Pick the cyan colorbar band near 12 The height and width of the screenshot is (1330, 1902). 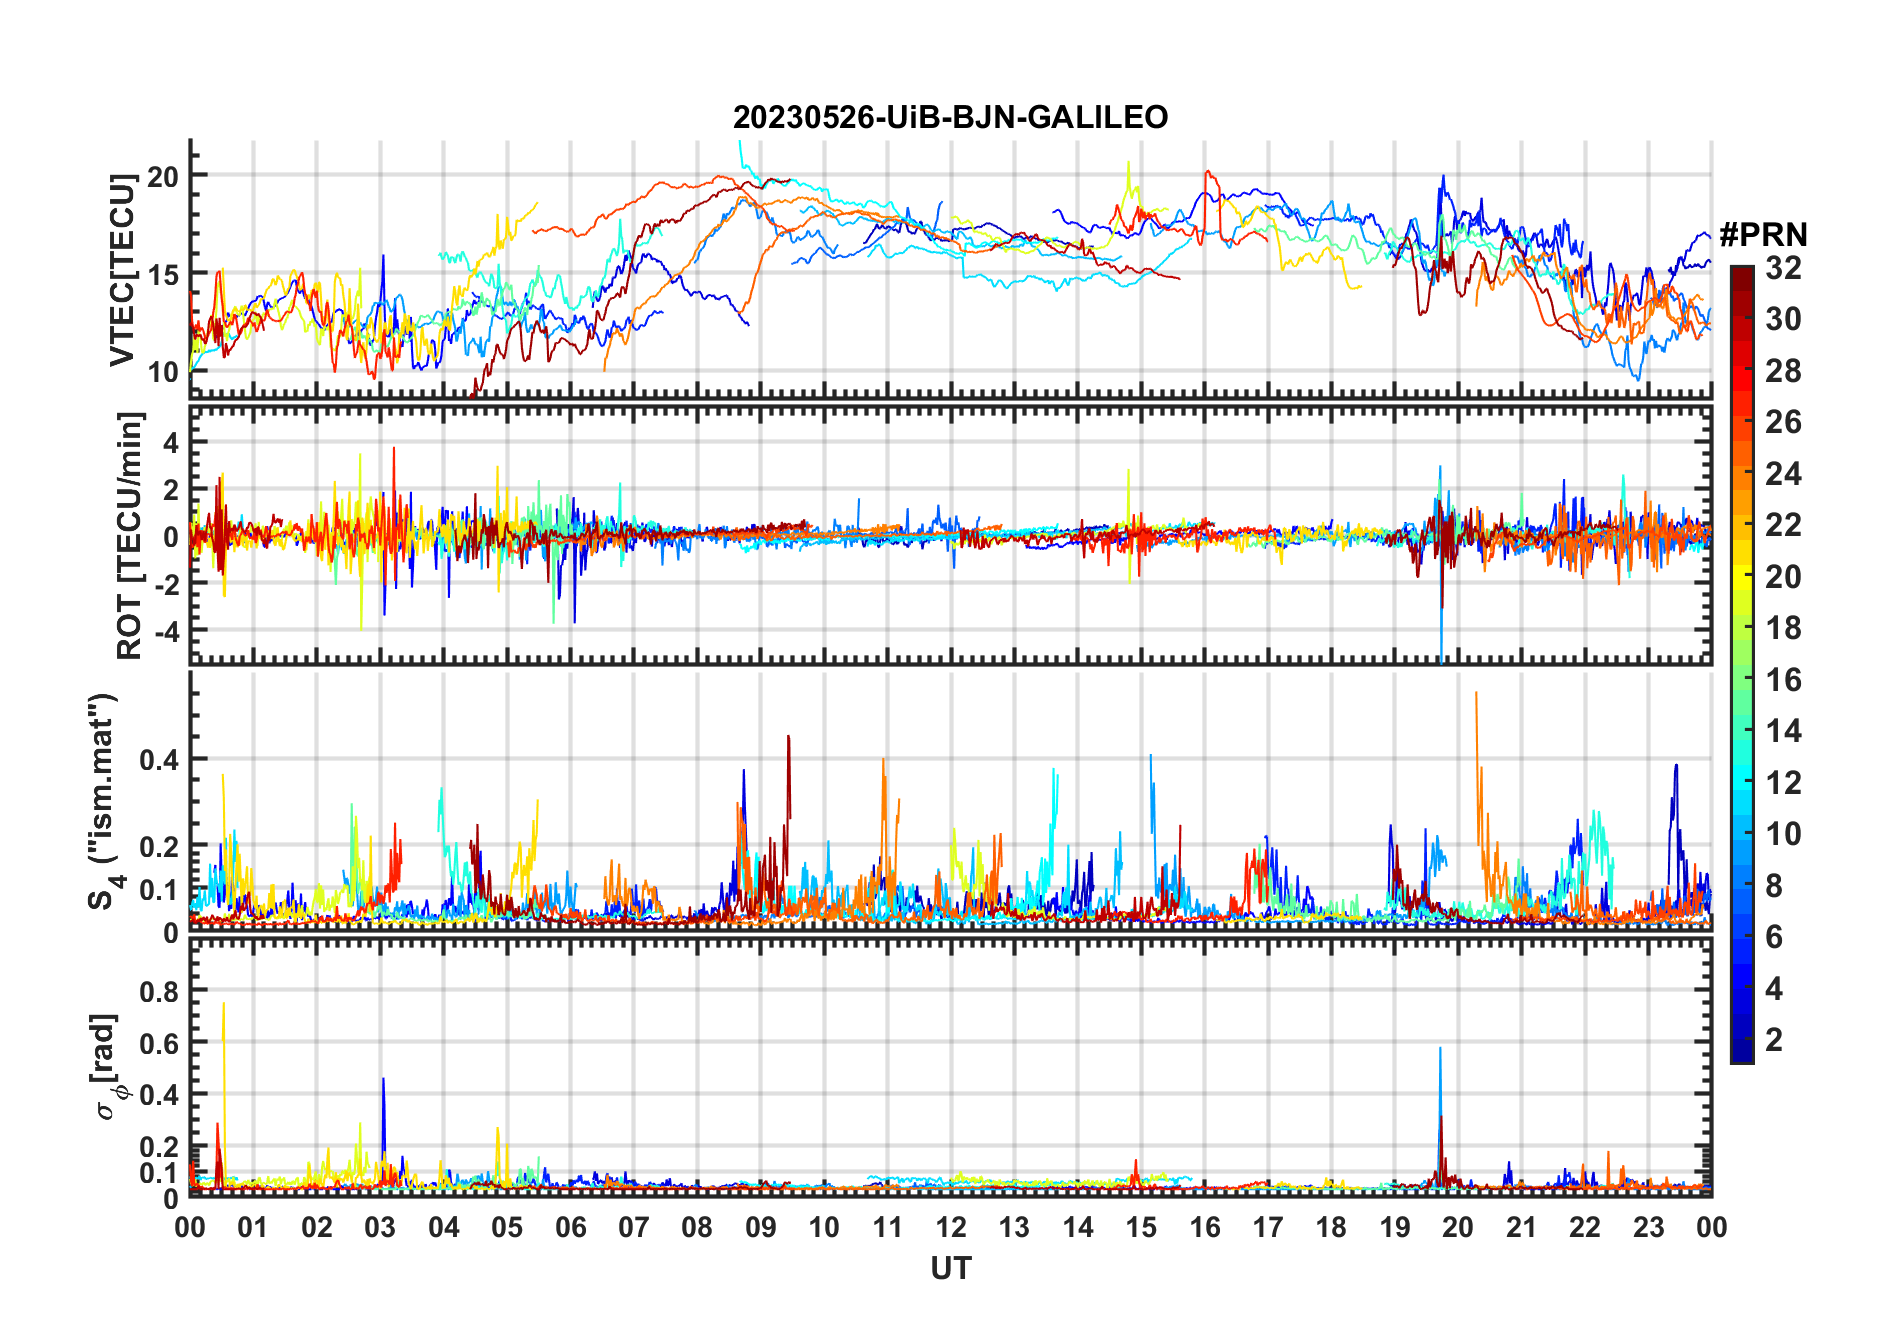coord(1741,782)
